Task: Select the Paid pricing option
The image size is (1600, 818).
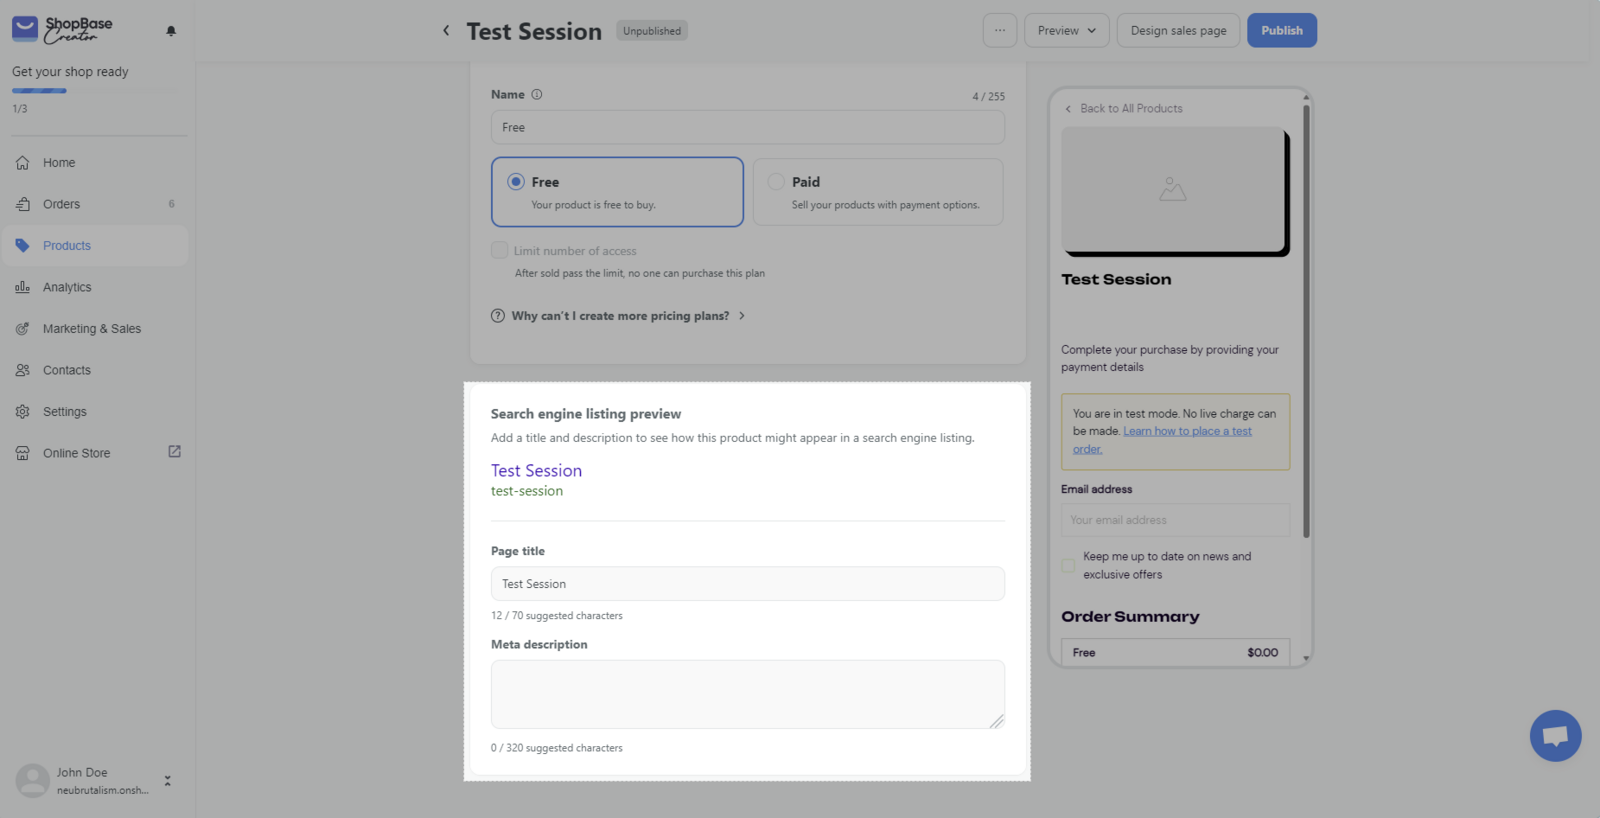Action: click(878, 192)
